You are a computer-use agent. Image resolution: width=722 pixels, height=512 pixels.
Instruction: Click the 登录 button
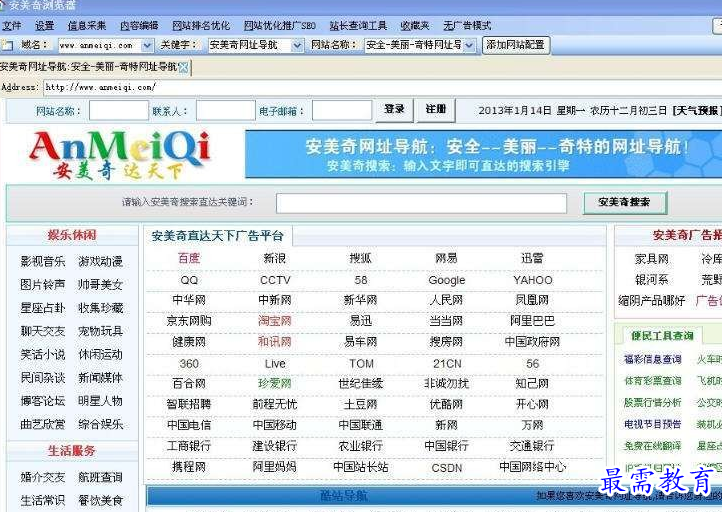point(394,110)
